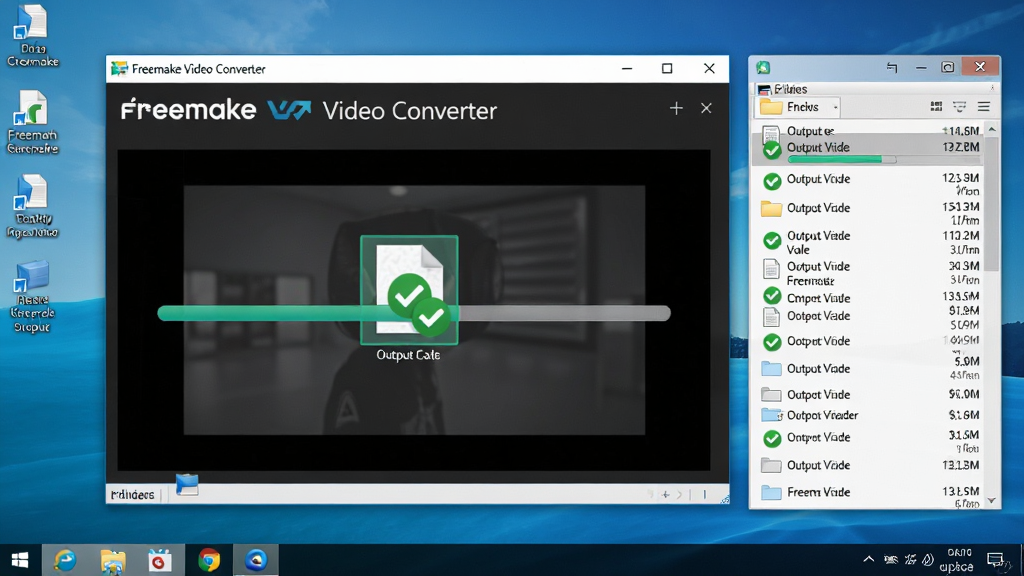The image size is (1024, 576).
Task: Open the Windows Start menu
Action: pos(20,560)
